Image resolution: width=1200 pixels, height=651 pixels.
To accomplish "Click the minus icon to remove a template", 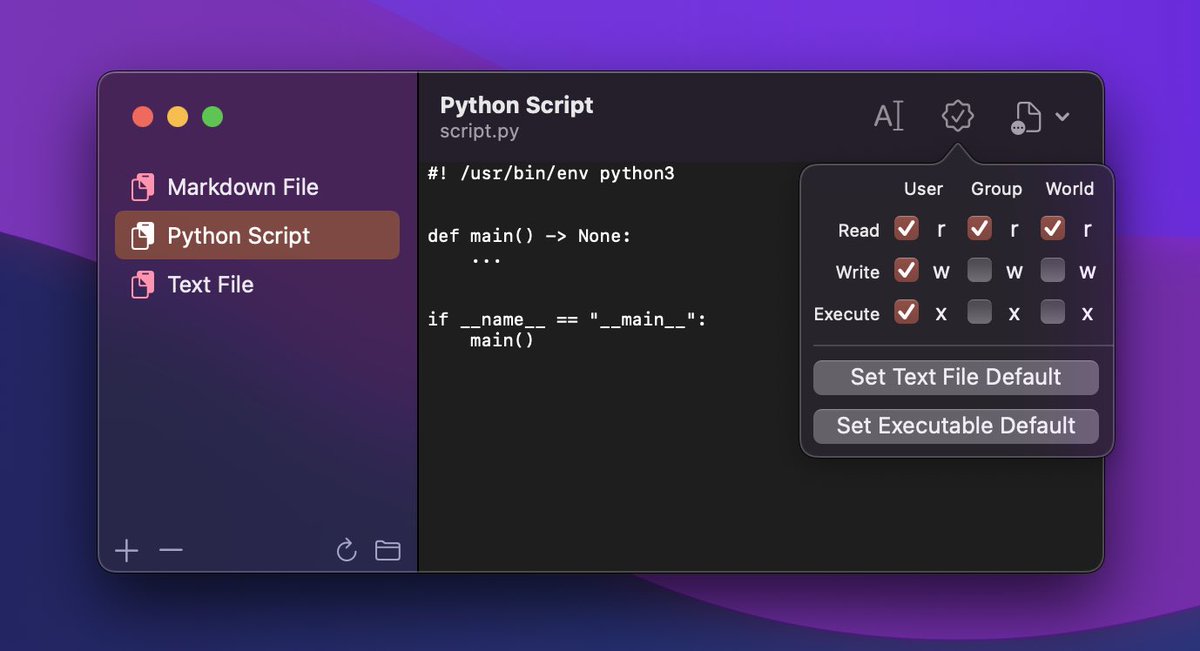I will tap(171, 550).
